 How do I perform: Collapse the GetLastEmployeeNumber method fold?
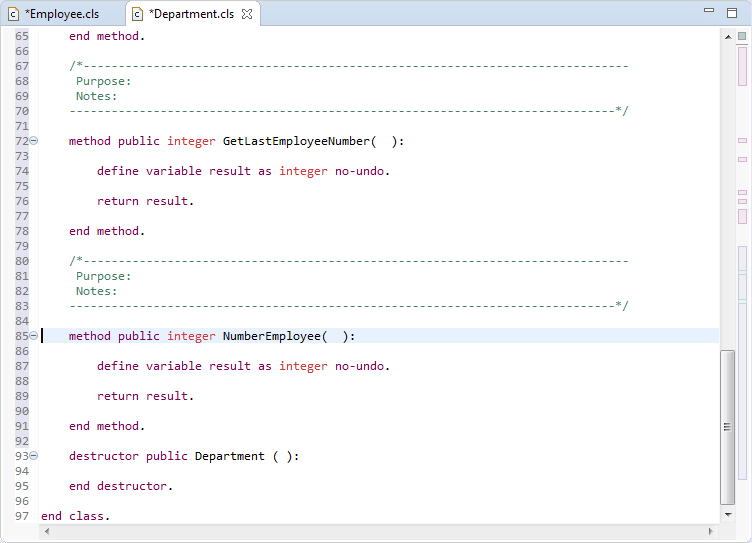pos(34,141)
